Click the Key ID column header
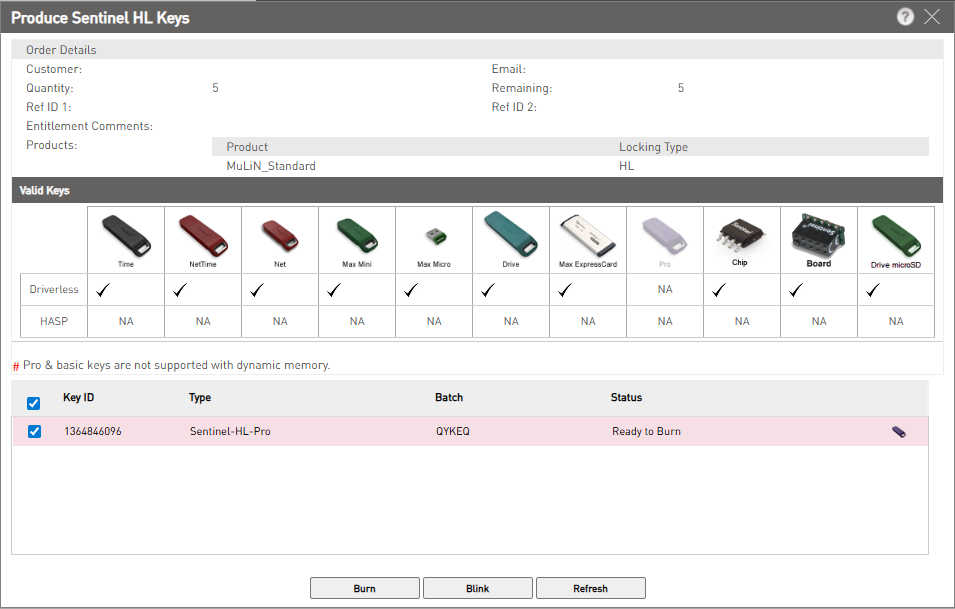The image size is (955, 609). pos(79,397)
